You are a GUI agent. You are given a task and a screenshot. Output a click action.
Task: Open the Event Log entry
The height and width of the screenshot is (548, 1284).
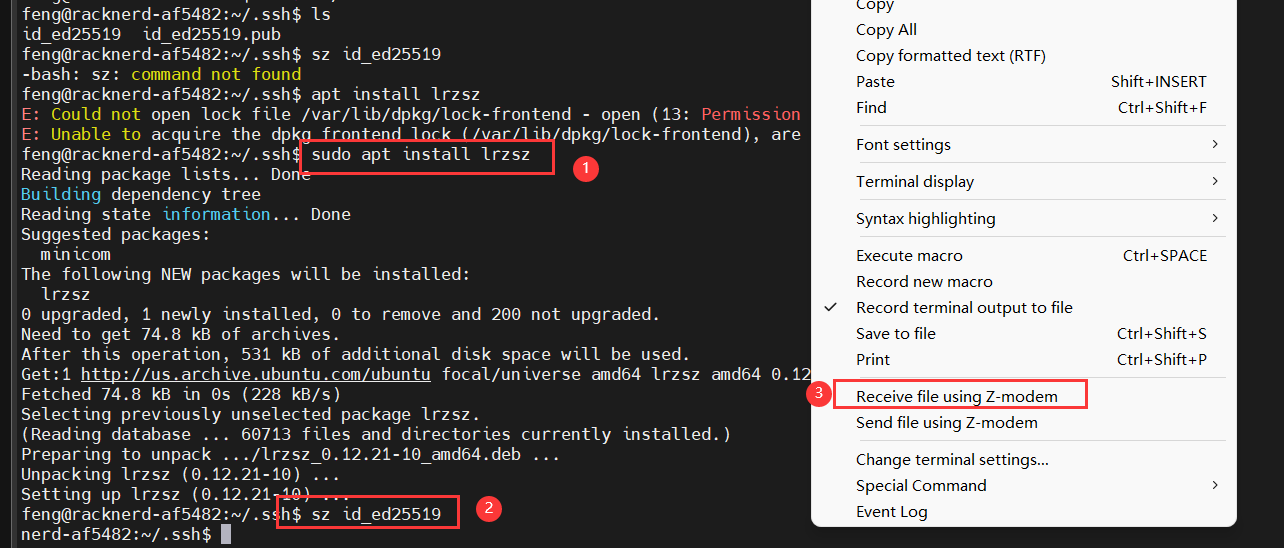tap(891, 512)
